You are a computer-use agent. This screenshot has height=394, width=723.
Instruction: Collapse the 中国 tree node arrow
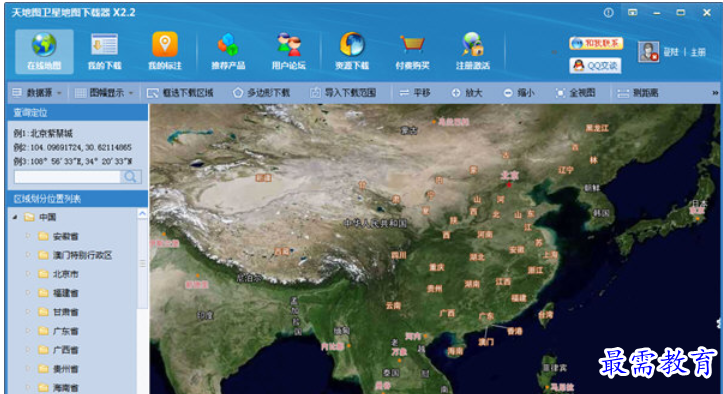15,217
